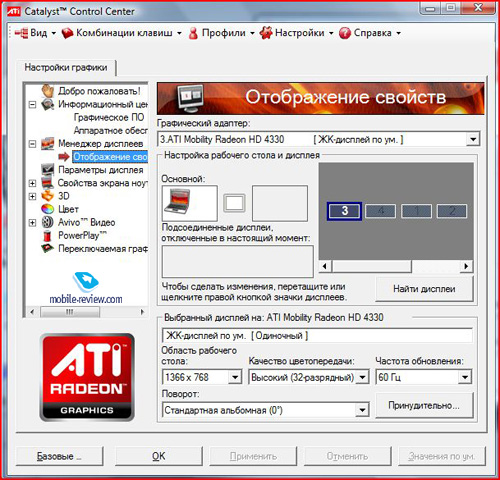
Task: Click the small empty display slot icon
Action: pyautogui.click(x=234, y=203)
